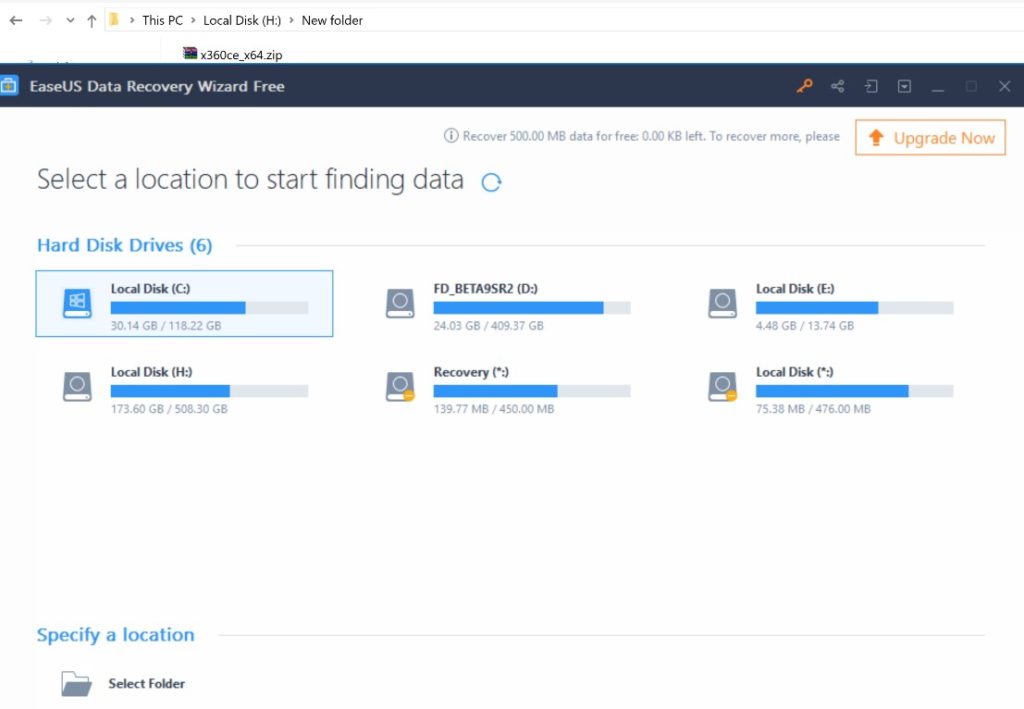Click the Specify a location heading
This screenshot has width=1024, height=709.
(116, 635)
